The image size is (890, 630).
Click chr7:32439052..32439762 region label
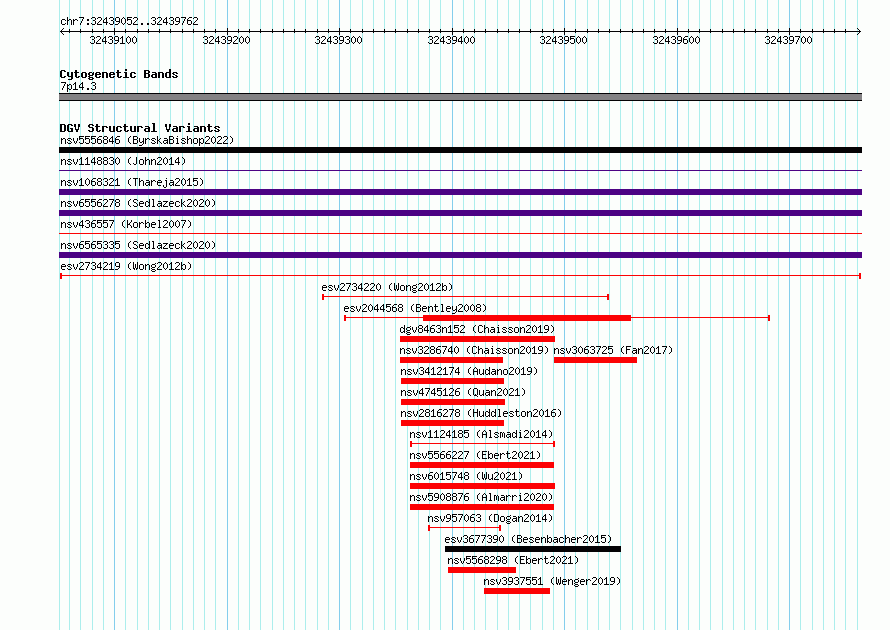pos(129,21)
